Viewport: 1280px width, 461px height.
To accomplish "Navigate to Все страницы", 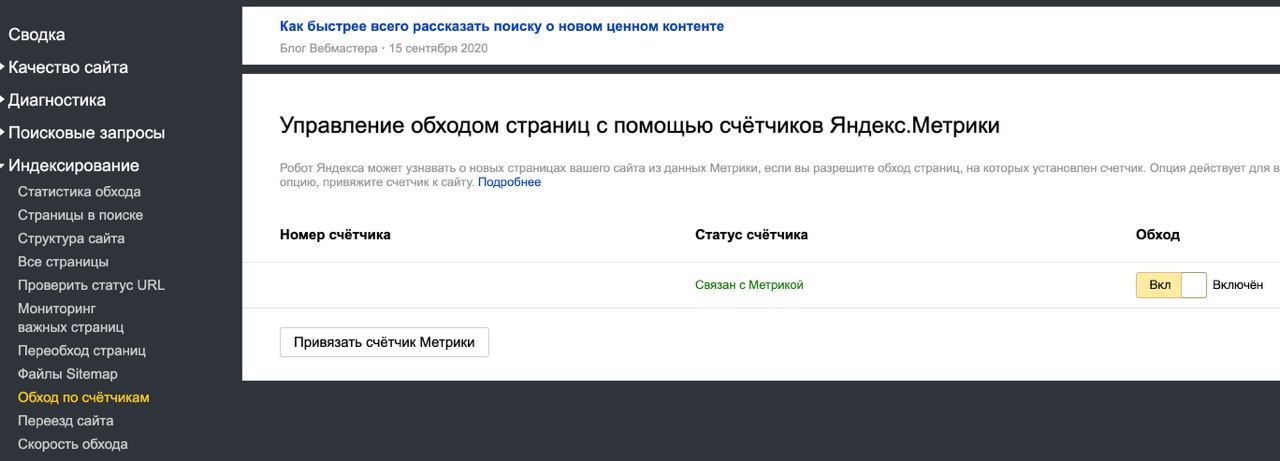I will pos(63,262).
